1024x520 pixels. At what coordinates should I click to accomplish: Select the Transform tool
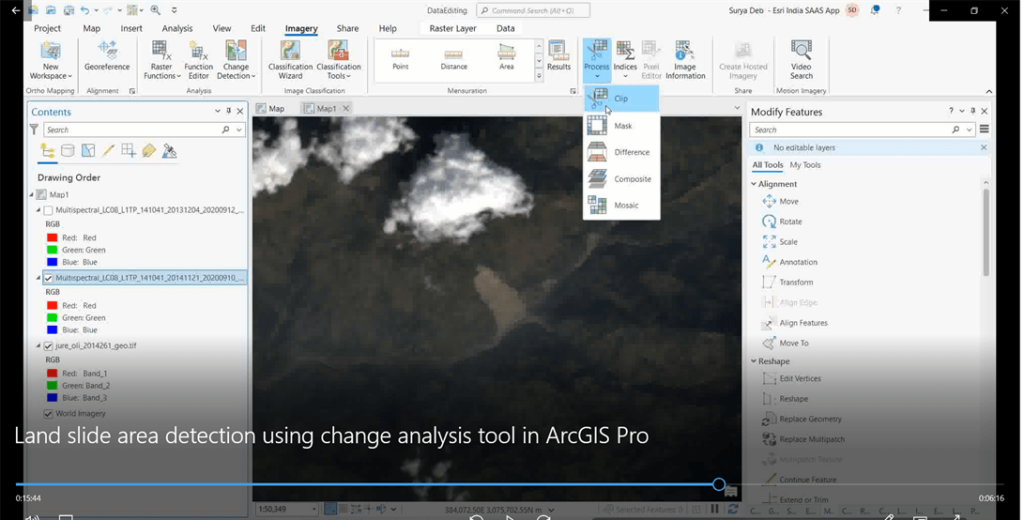click(788, 282)
